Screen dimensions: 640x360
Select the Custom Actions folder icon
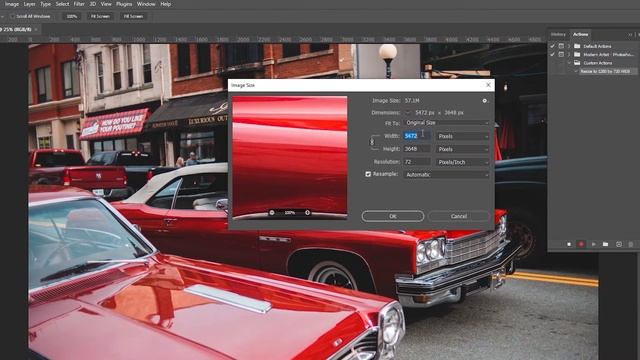(x=577, y=63)
